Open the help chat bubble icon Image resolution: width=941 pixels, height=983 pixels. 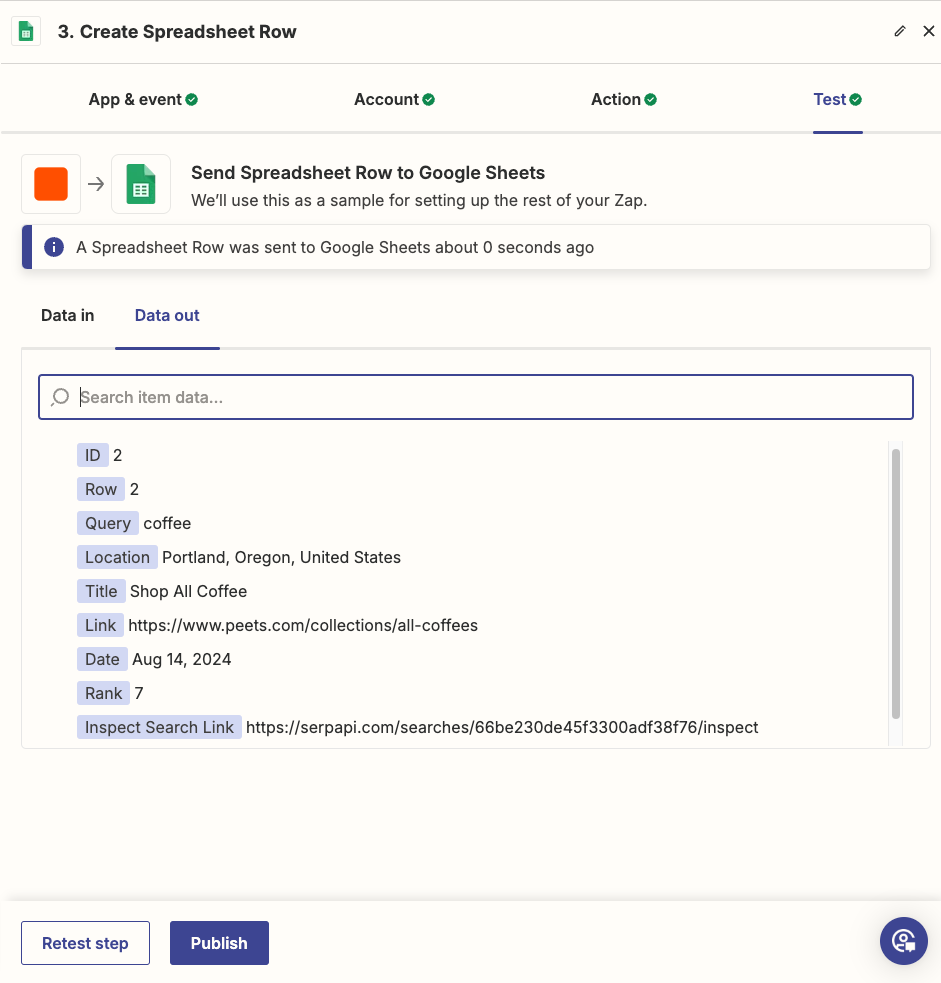click(x=903, y=941)
